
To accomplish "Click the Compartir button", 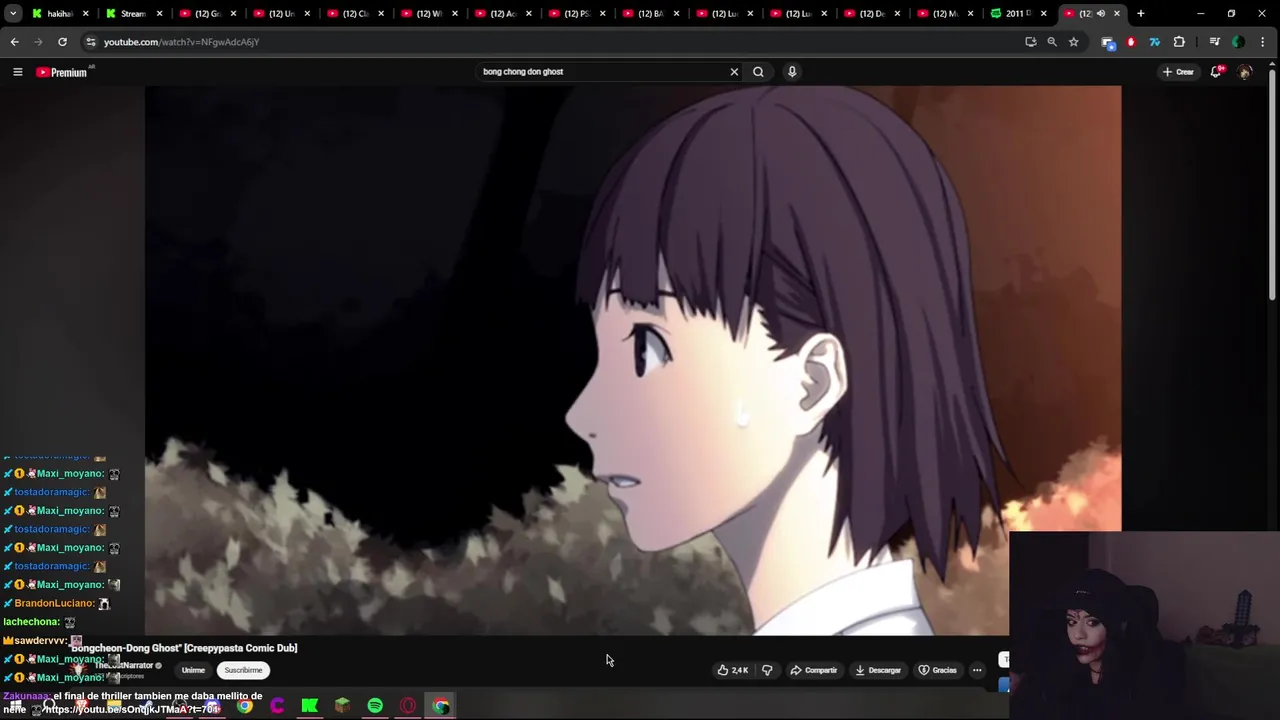I will coord(813,670).
